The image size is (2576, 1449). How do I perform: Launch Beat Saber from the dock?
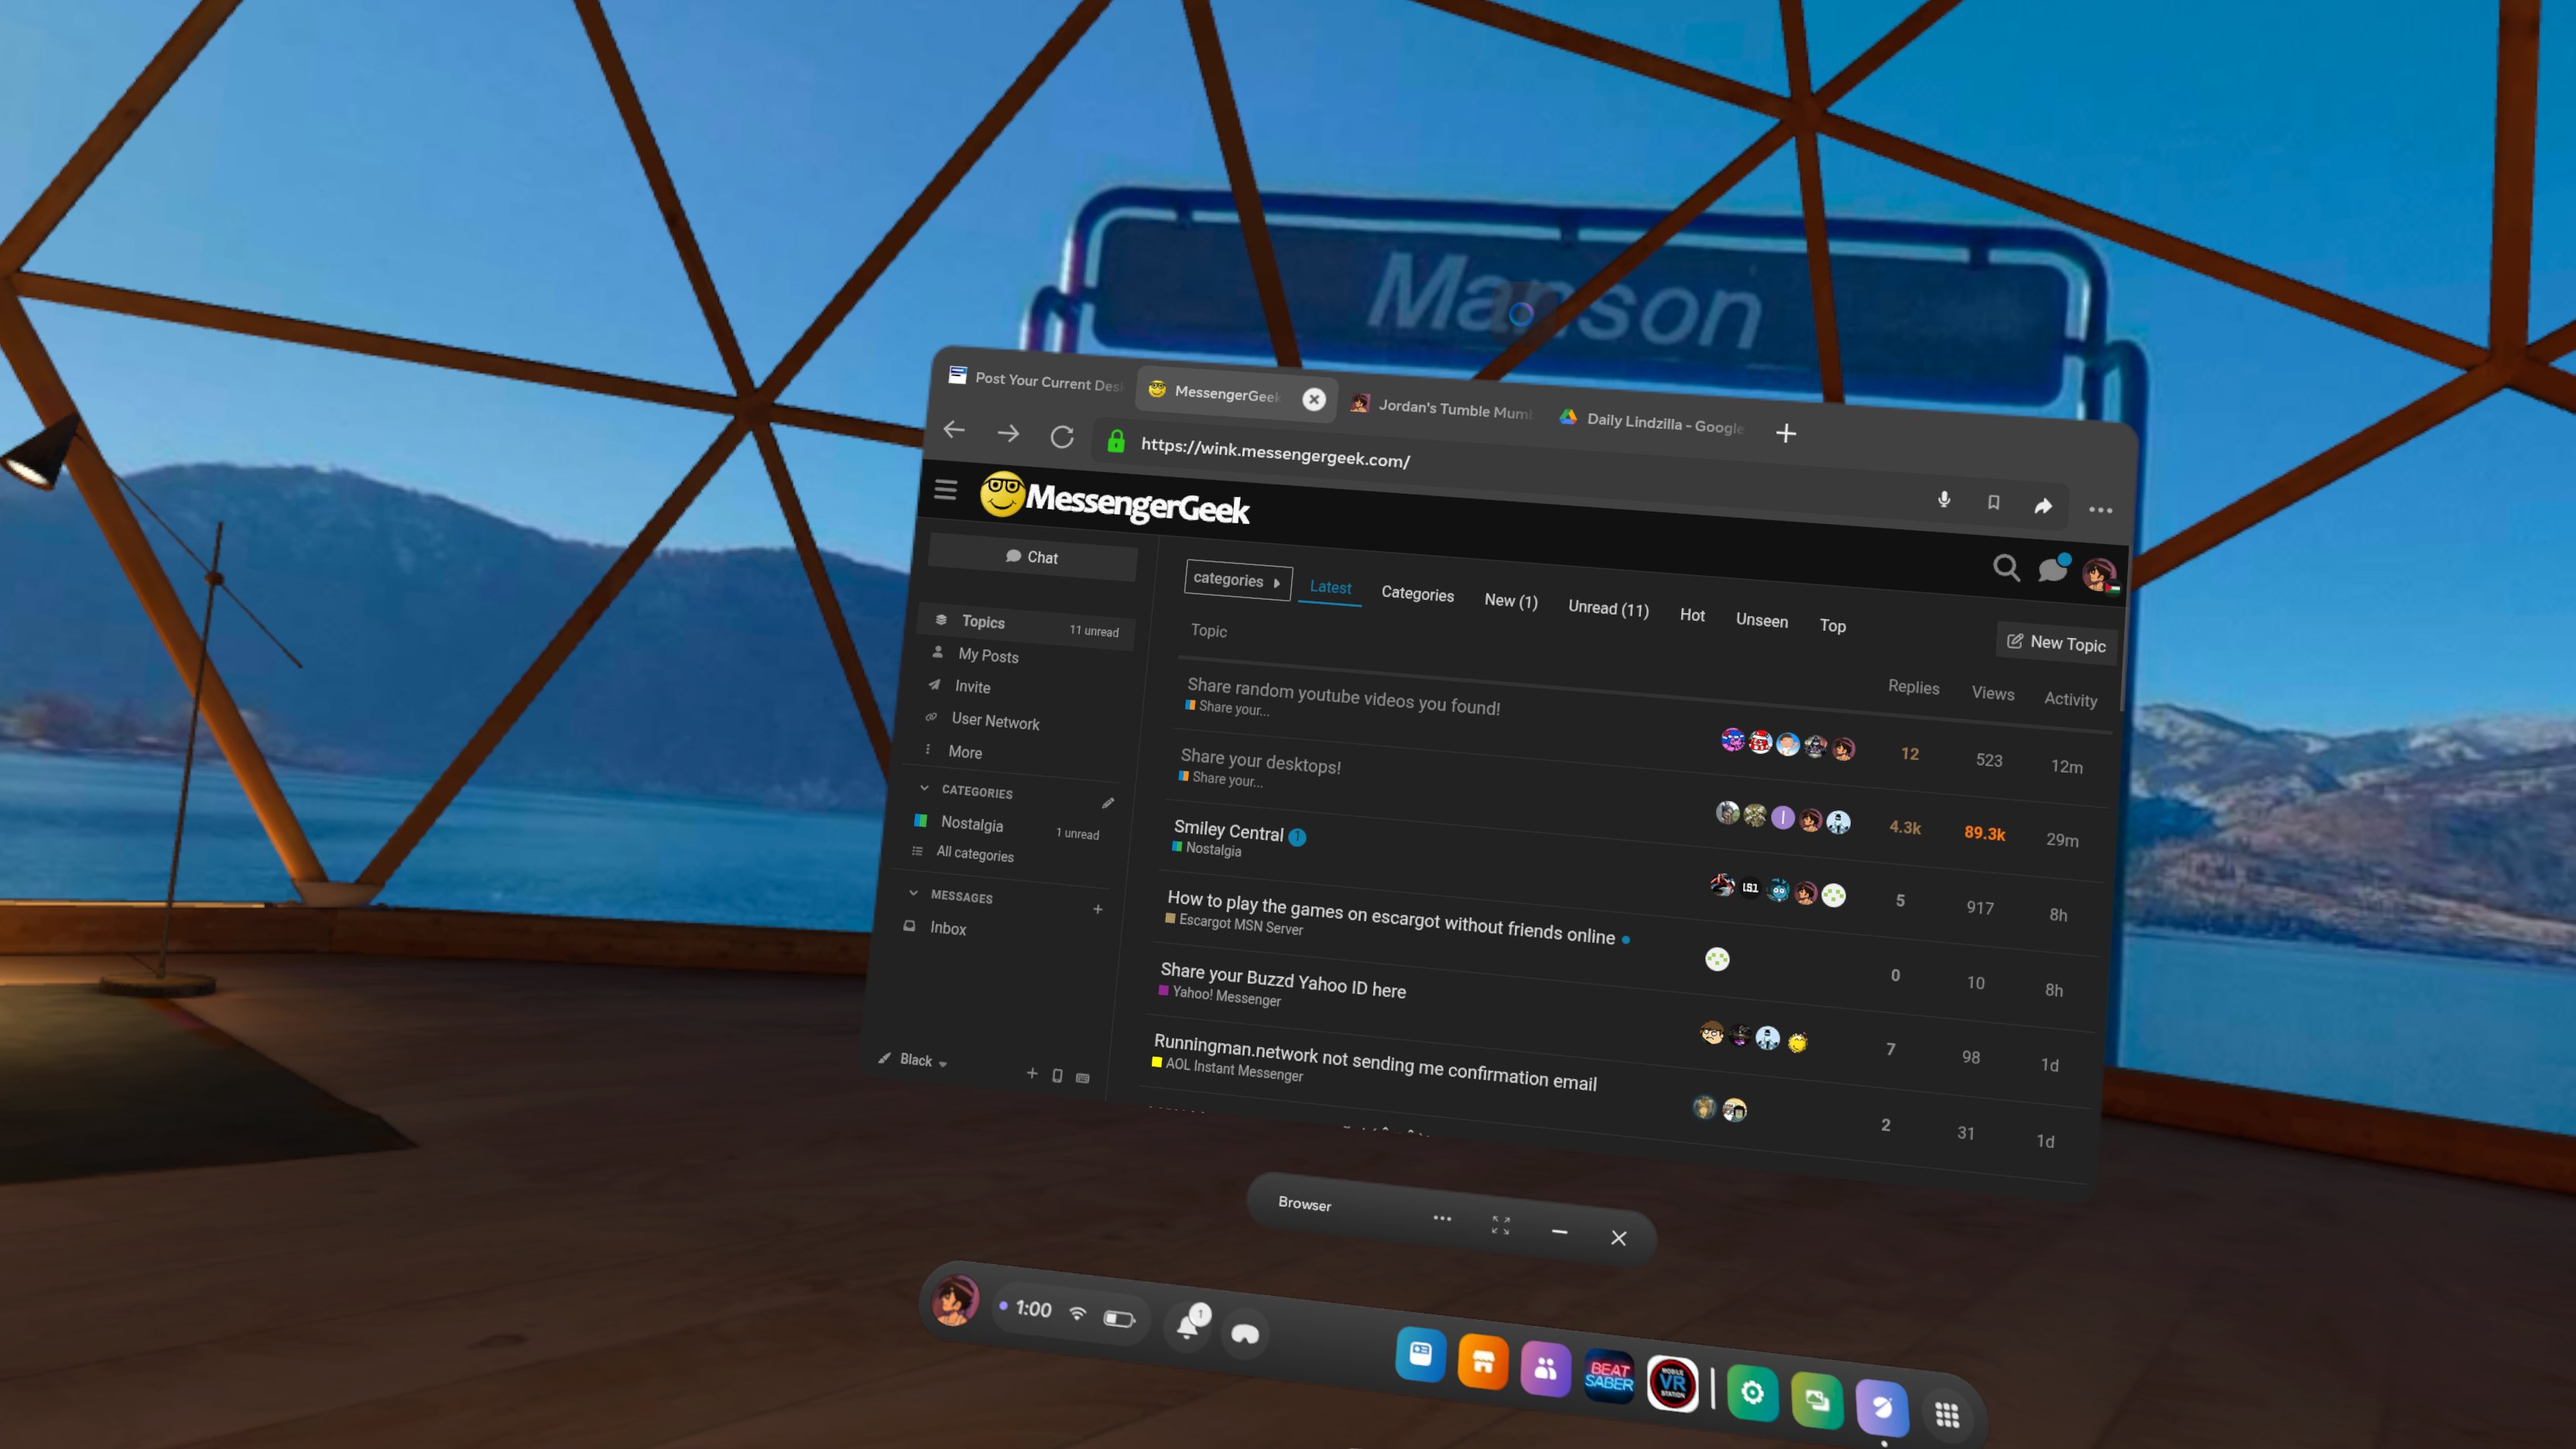tap(1609, 1376)
